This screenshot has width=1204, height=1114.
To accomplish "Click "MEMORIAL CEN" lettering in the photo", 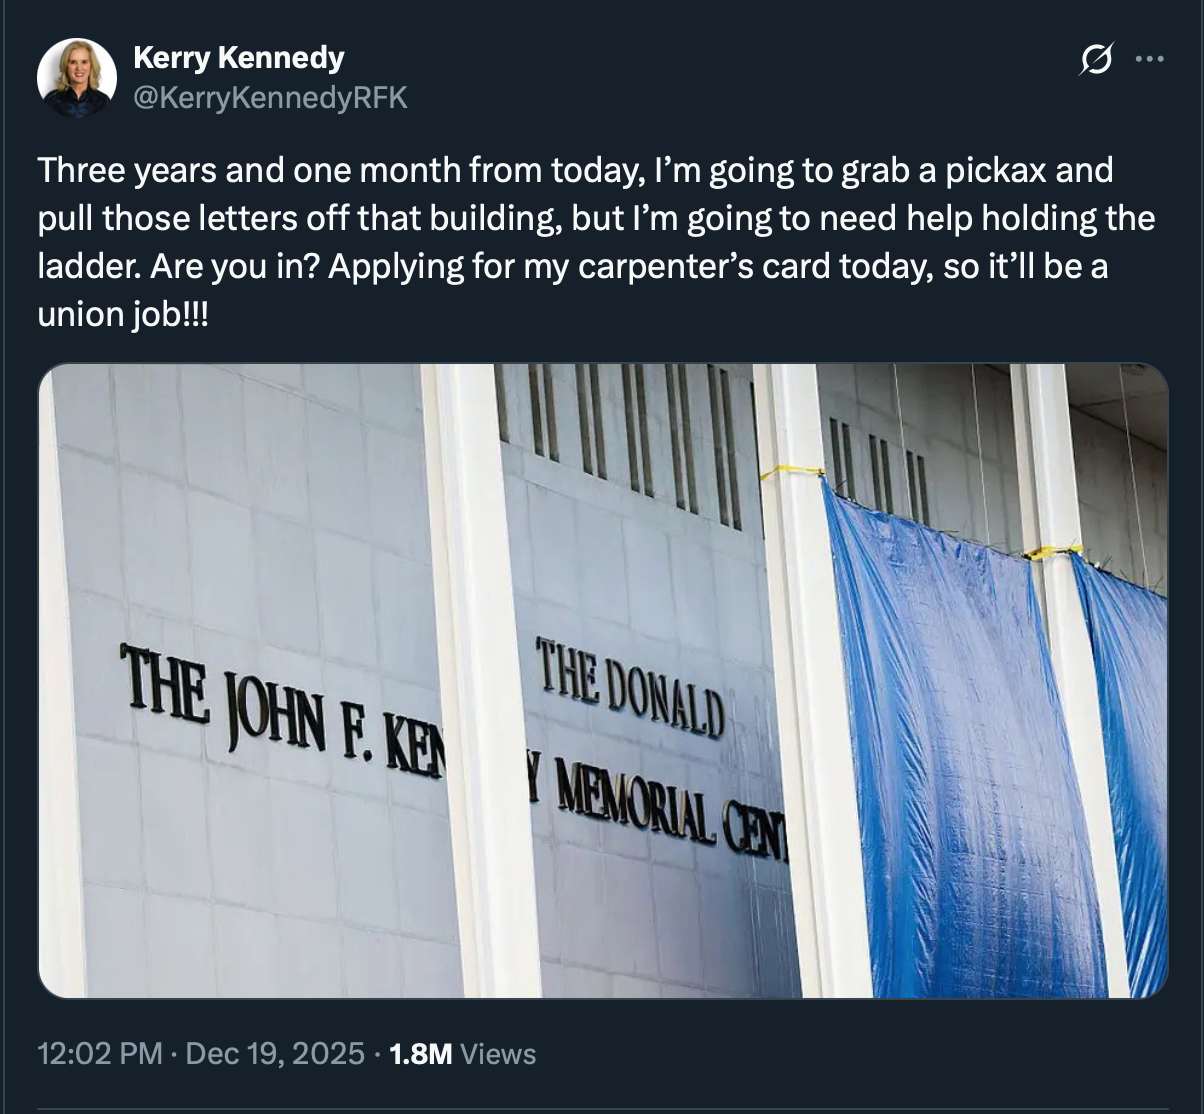I will 660,808.
